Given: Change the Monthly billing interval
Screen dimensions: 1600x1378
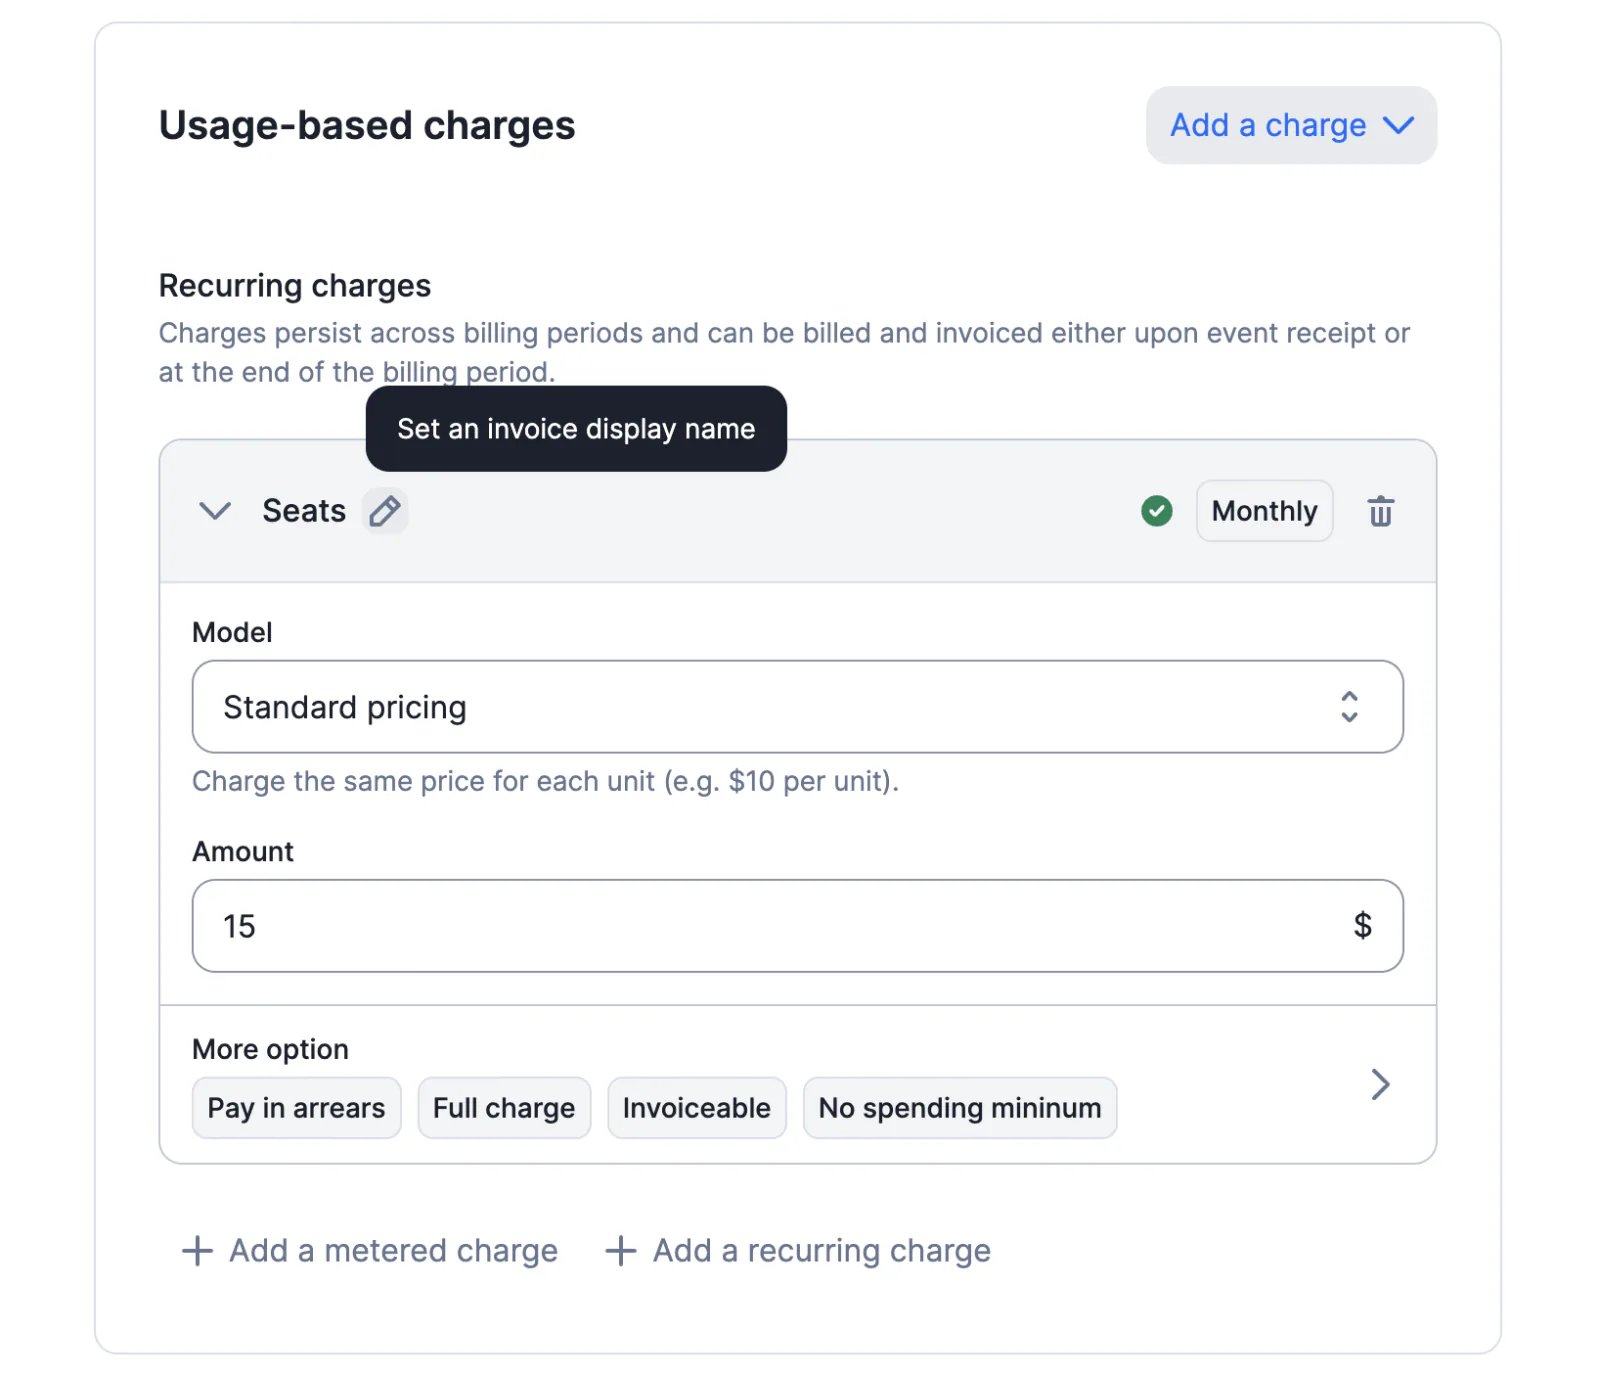Looking at the screenshot, I should pyautogui.click(x=1264, y=511).
